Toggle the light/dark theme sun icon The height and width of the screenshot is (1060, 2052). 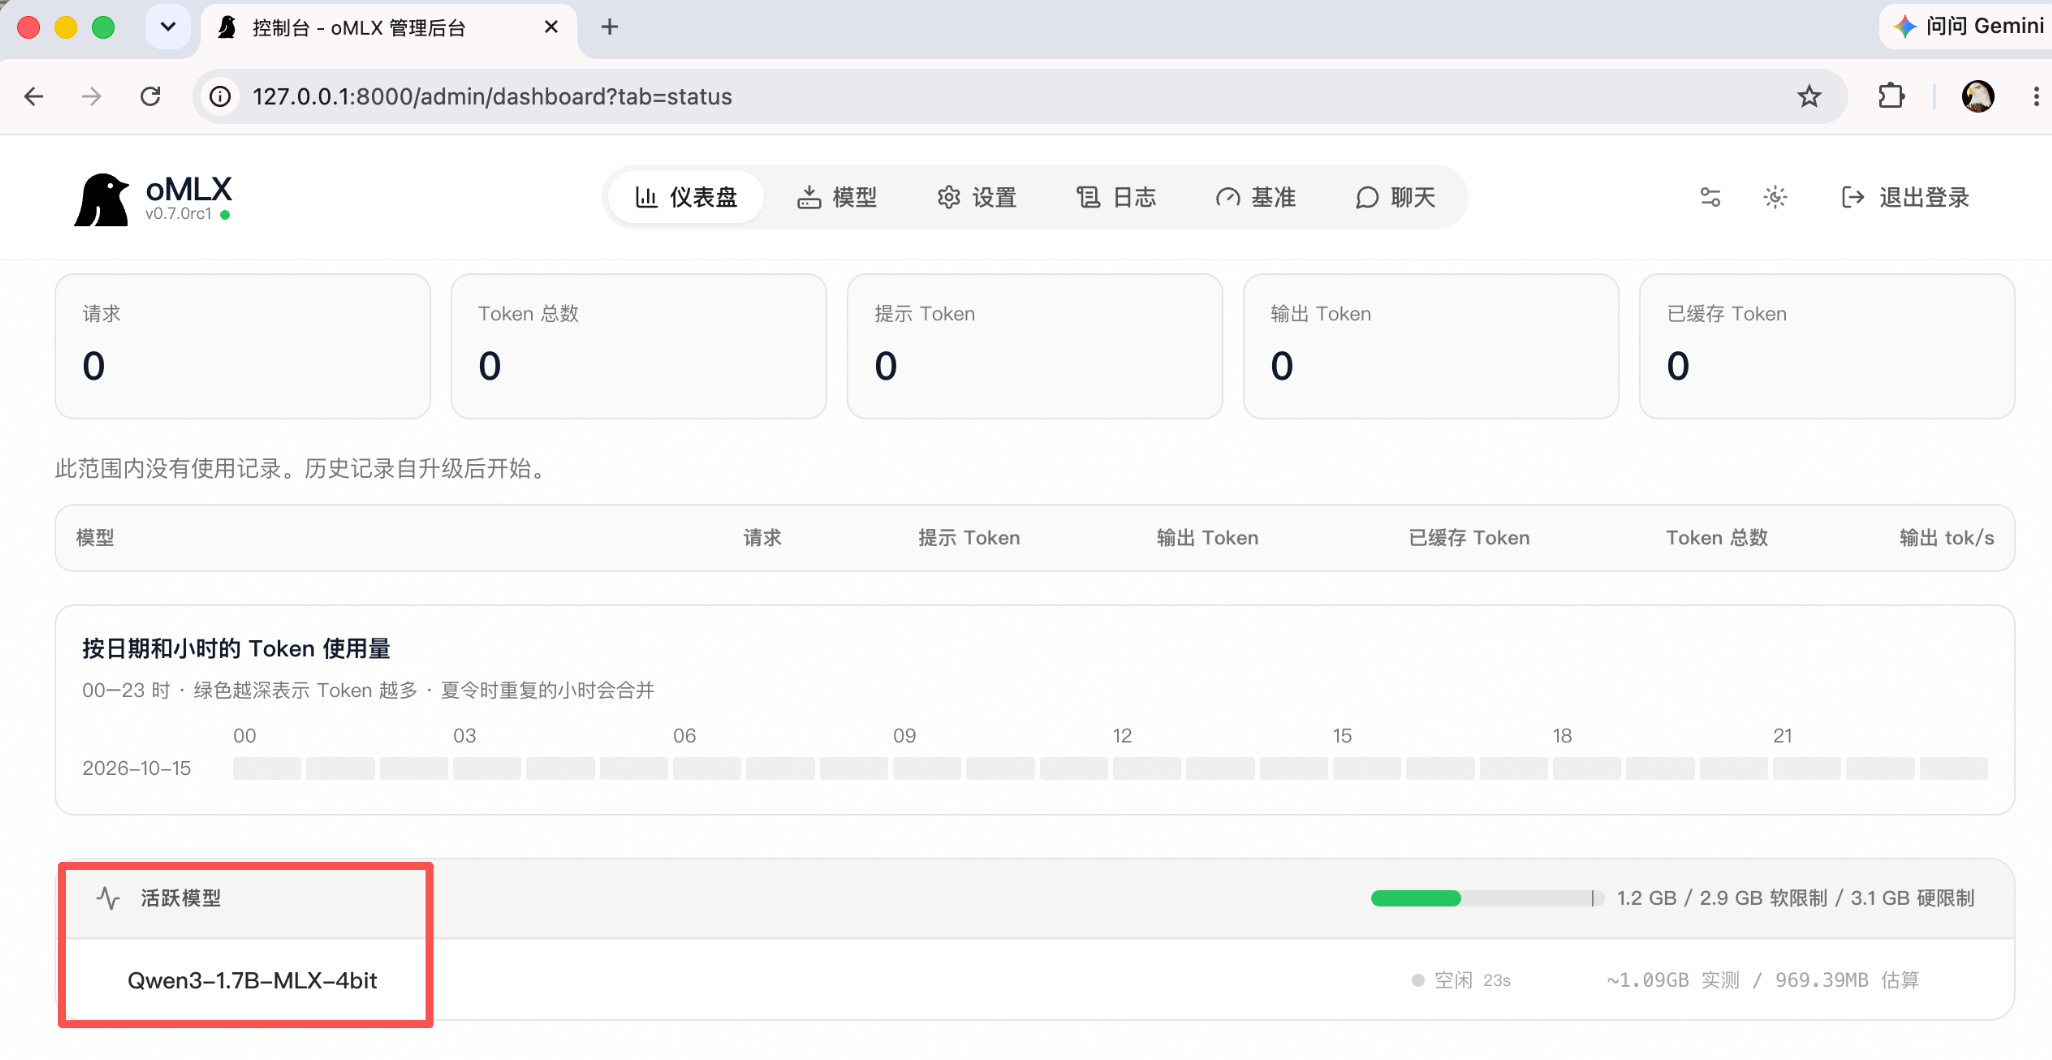point(1775,197)
